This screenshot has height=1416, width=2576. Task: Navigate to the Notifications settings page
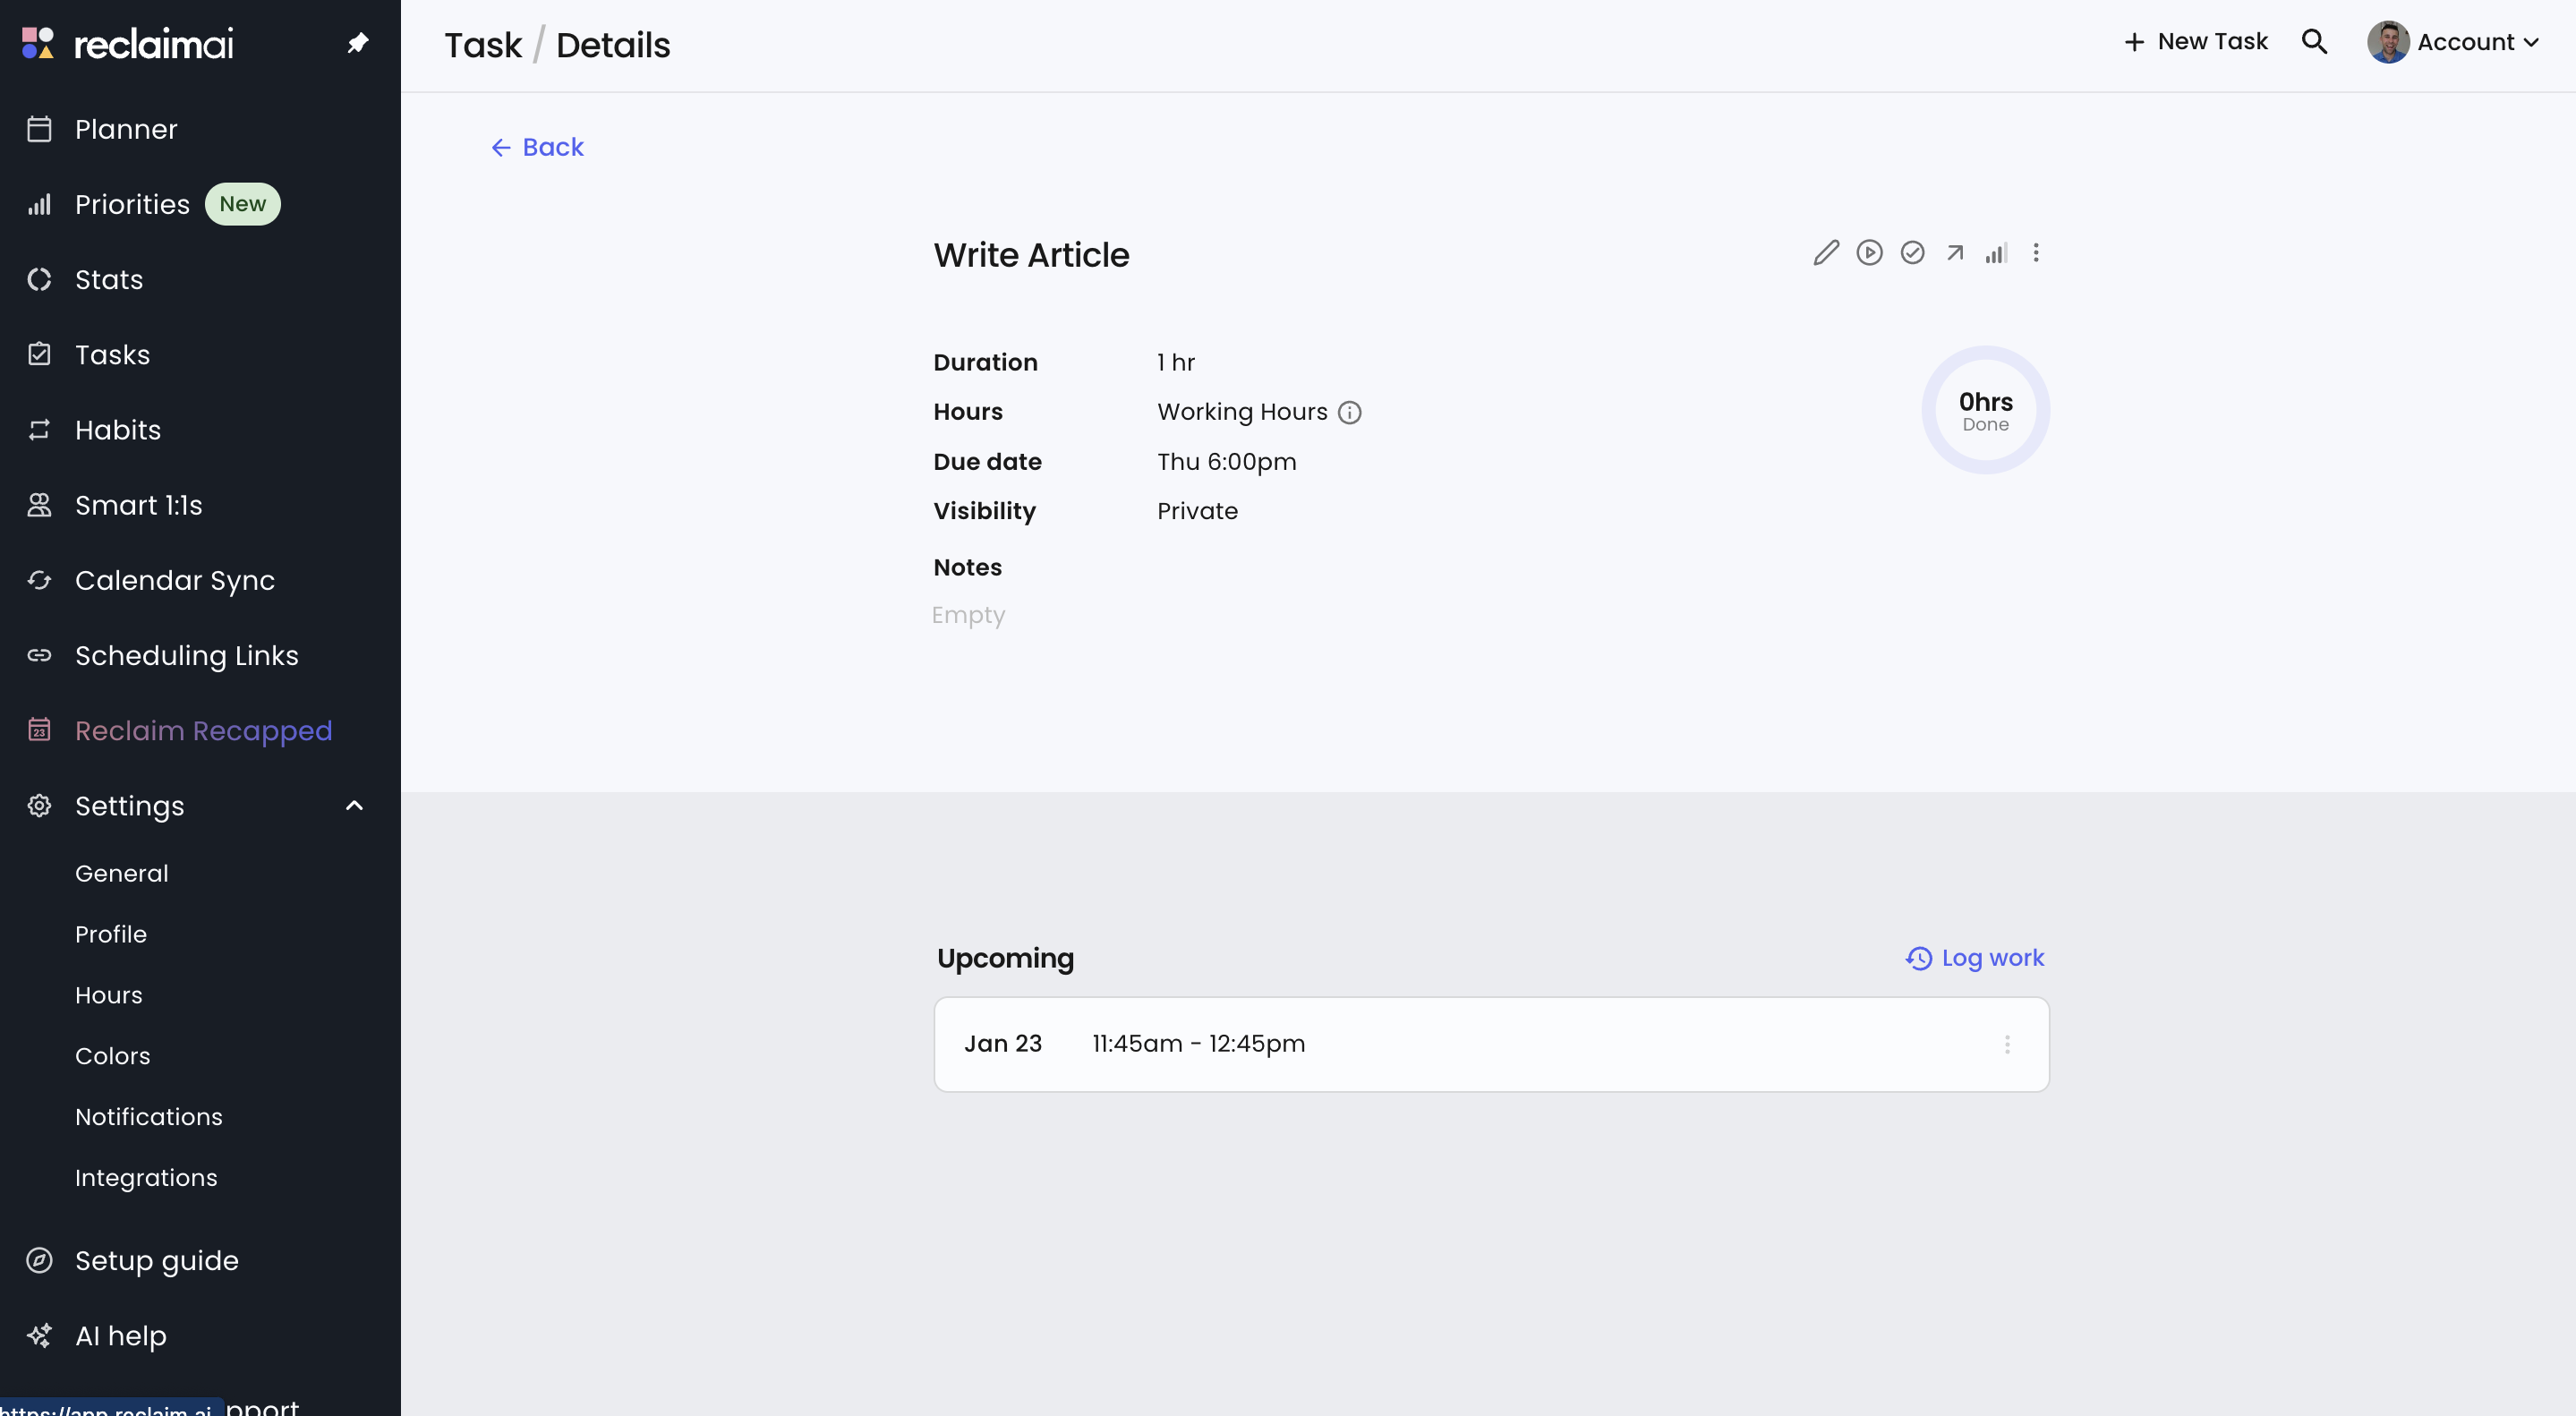coord(148,1117)
